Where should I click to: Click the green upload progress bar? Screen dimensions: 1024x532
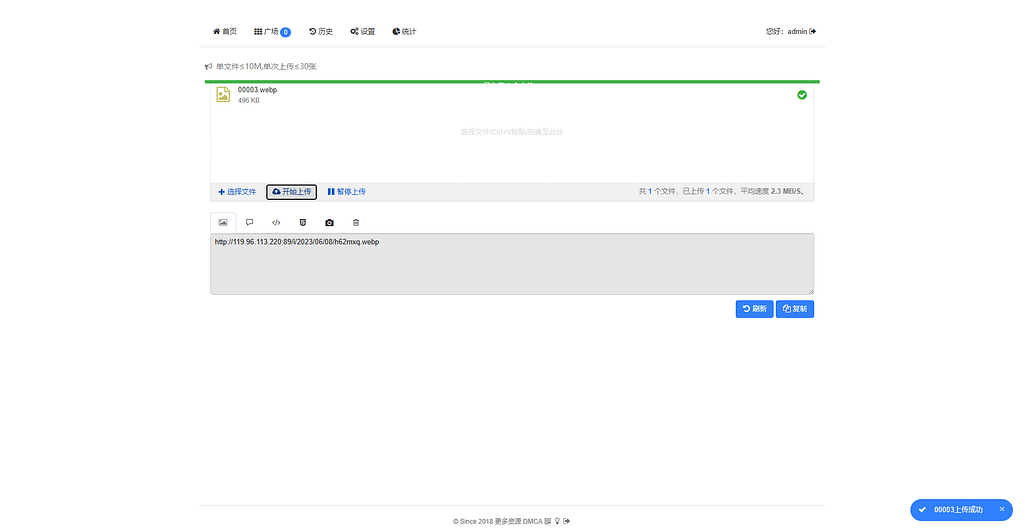(512, 82)
